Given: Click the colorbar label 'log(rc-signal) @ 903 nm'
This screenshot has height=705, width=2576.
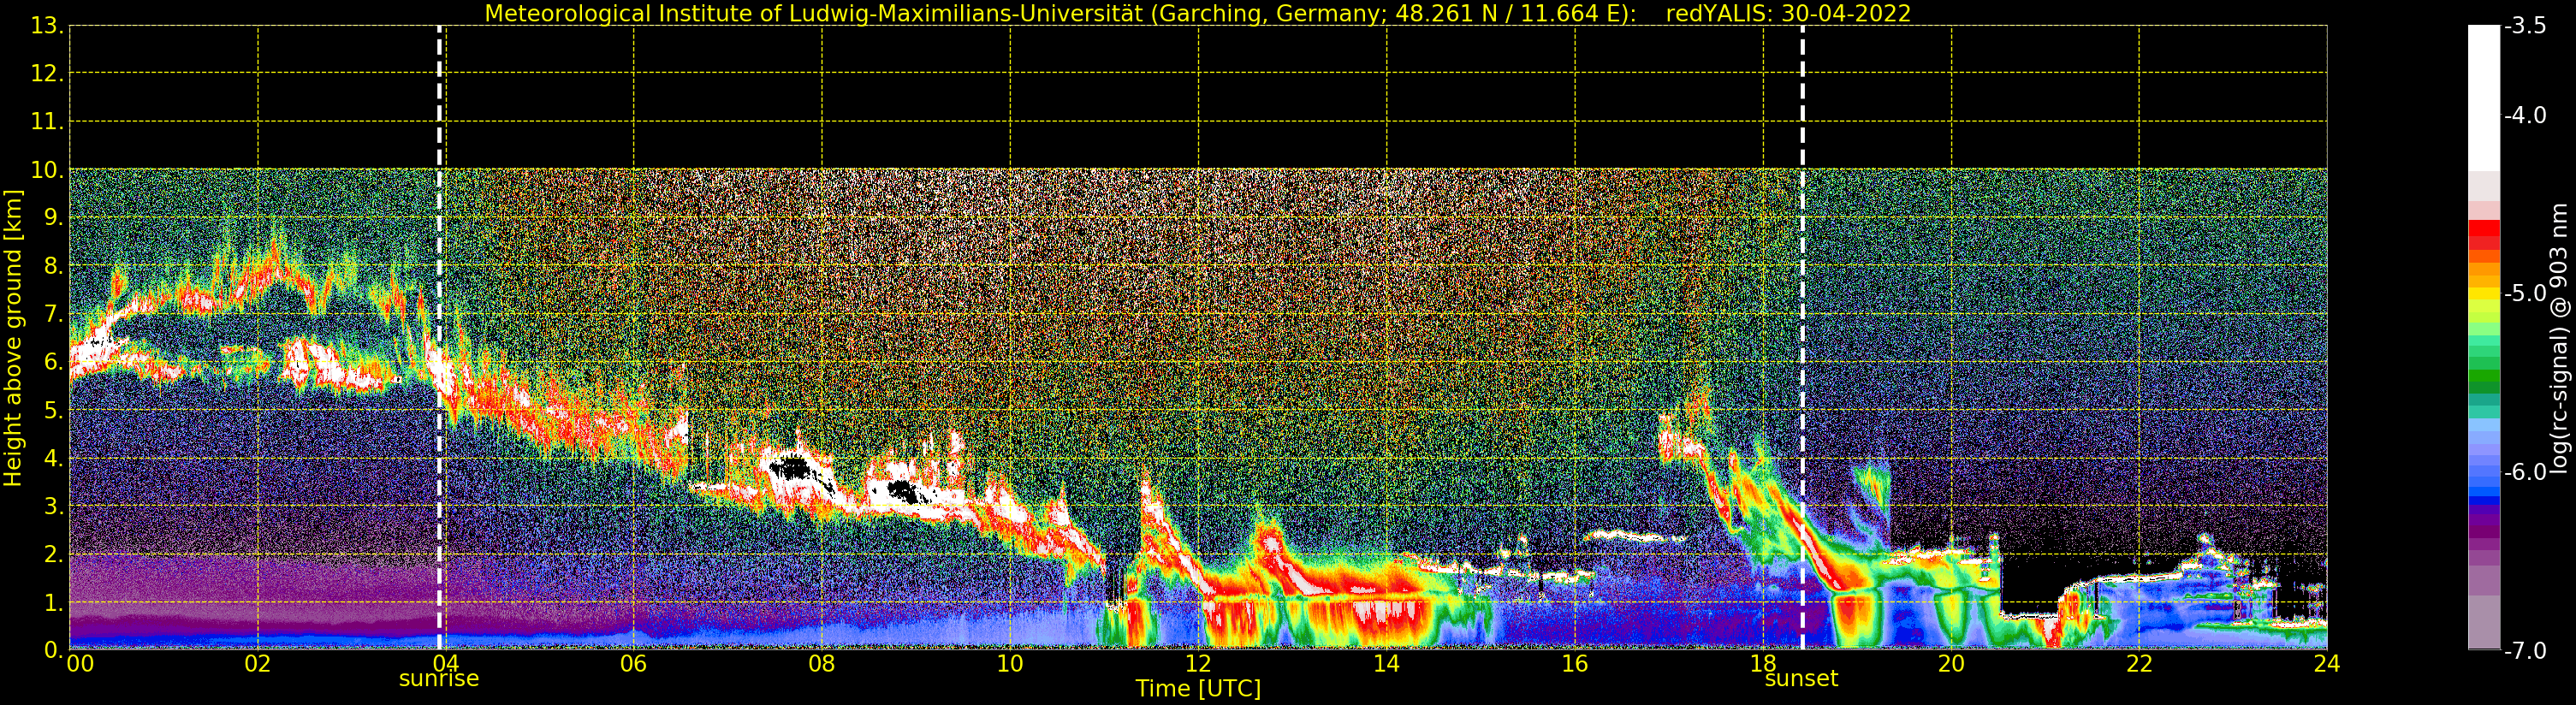Looking at the screenshot, I should pos(2559,338).
